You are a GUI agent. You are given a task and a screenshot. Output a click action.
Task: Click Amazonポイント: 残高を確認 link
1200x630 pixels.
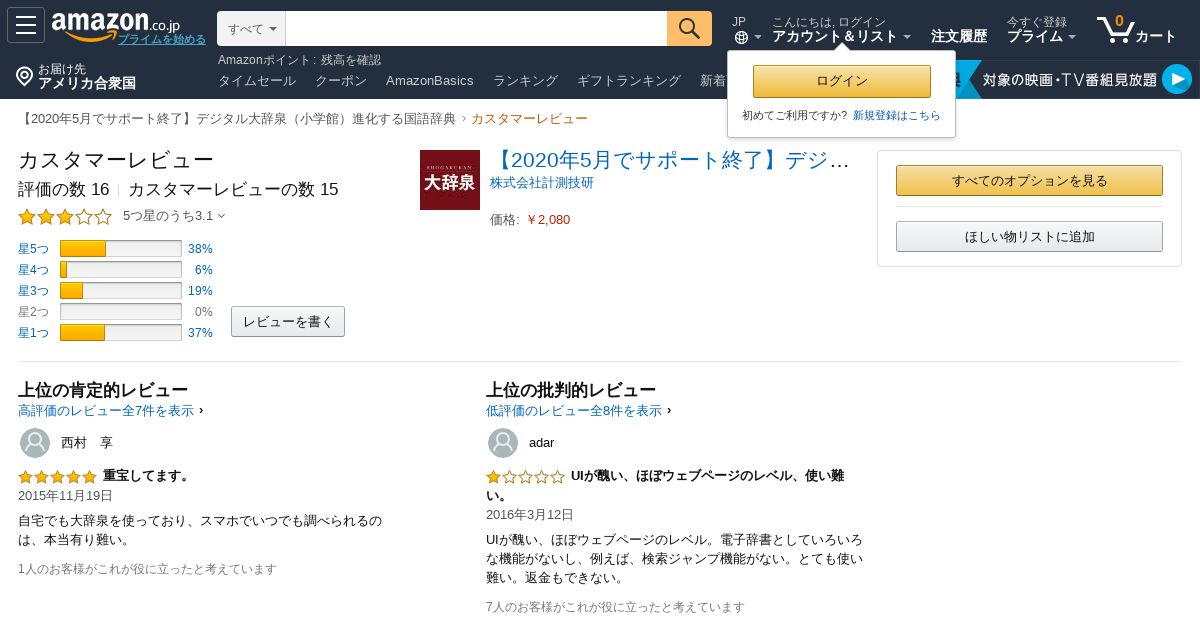299,60
